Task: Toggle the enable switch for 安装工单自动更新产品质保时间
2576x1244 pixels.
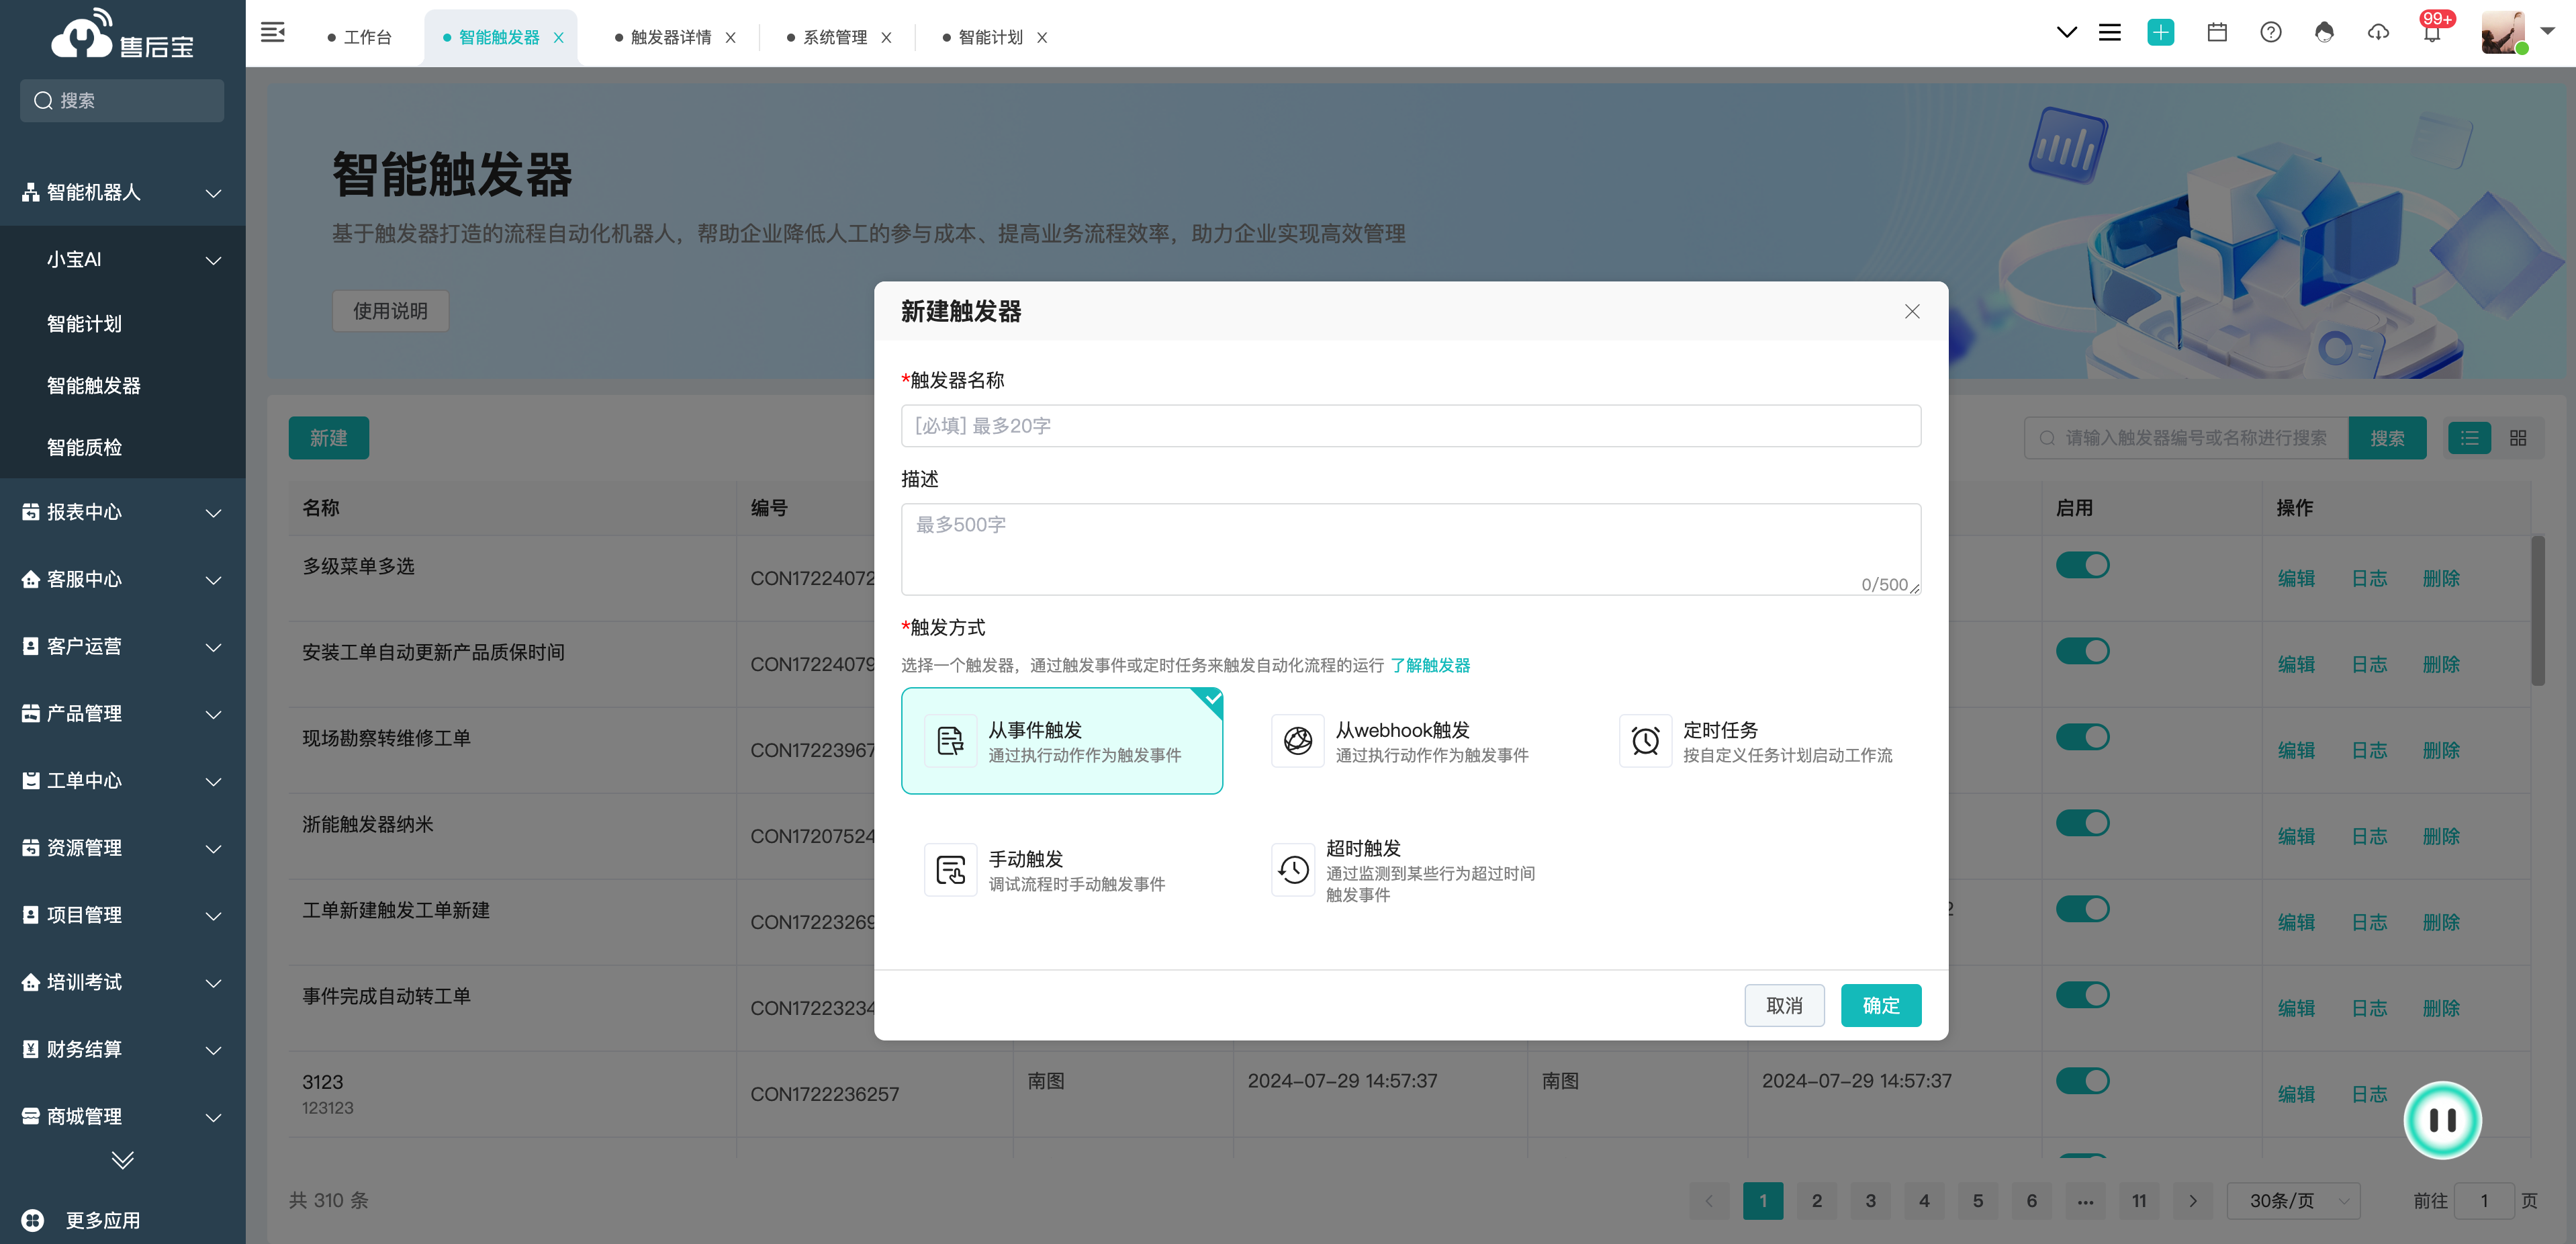Action: coord(2082,651)
